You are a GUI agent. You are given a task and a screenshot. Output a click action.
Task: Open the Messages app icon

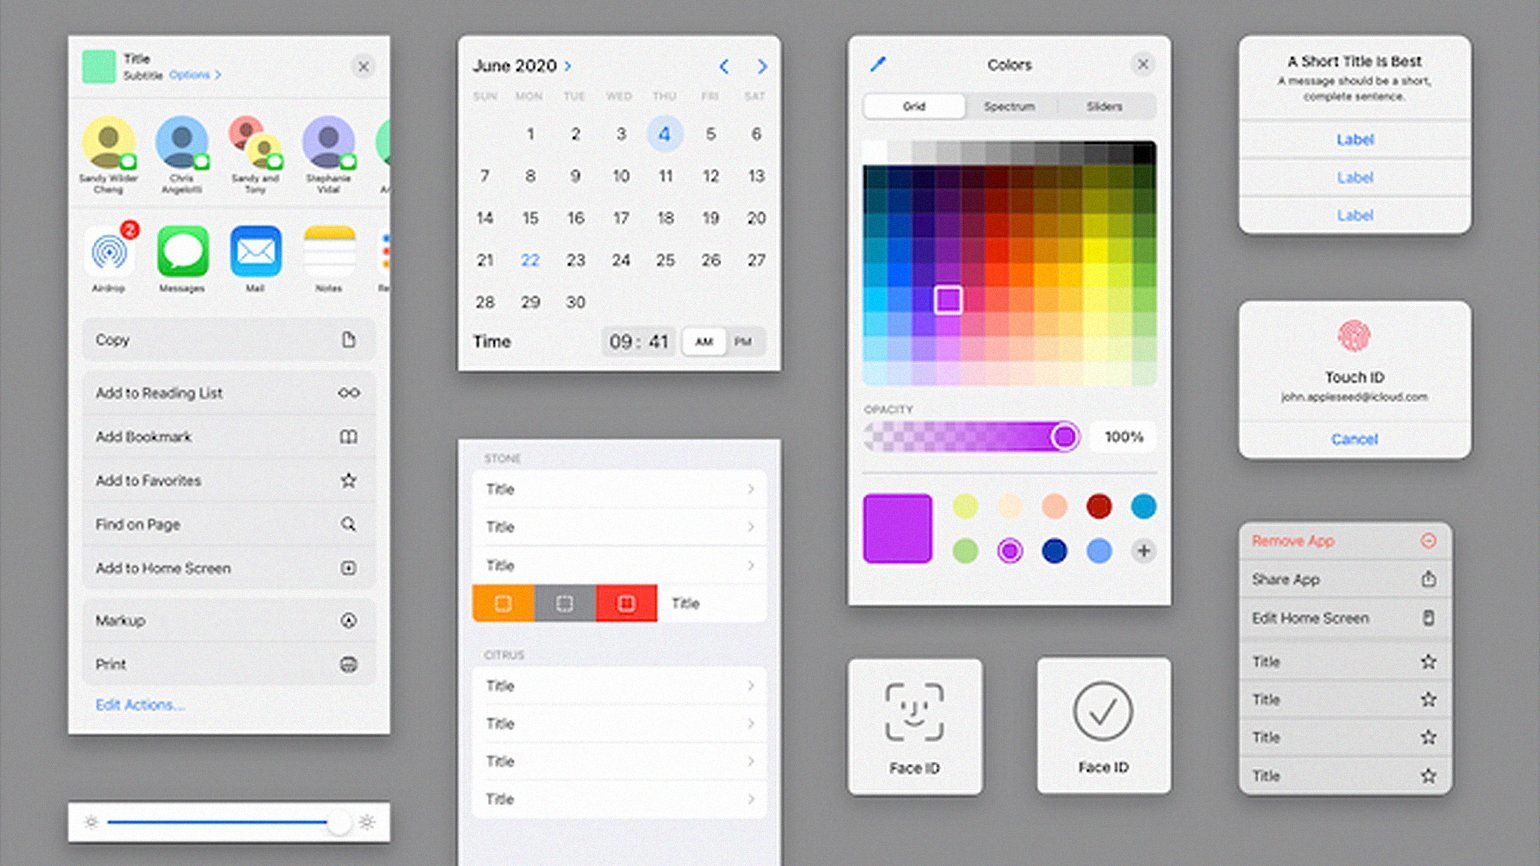[182, 251]
